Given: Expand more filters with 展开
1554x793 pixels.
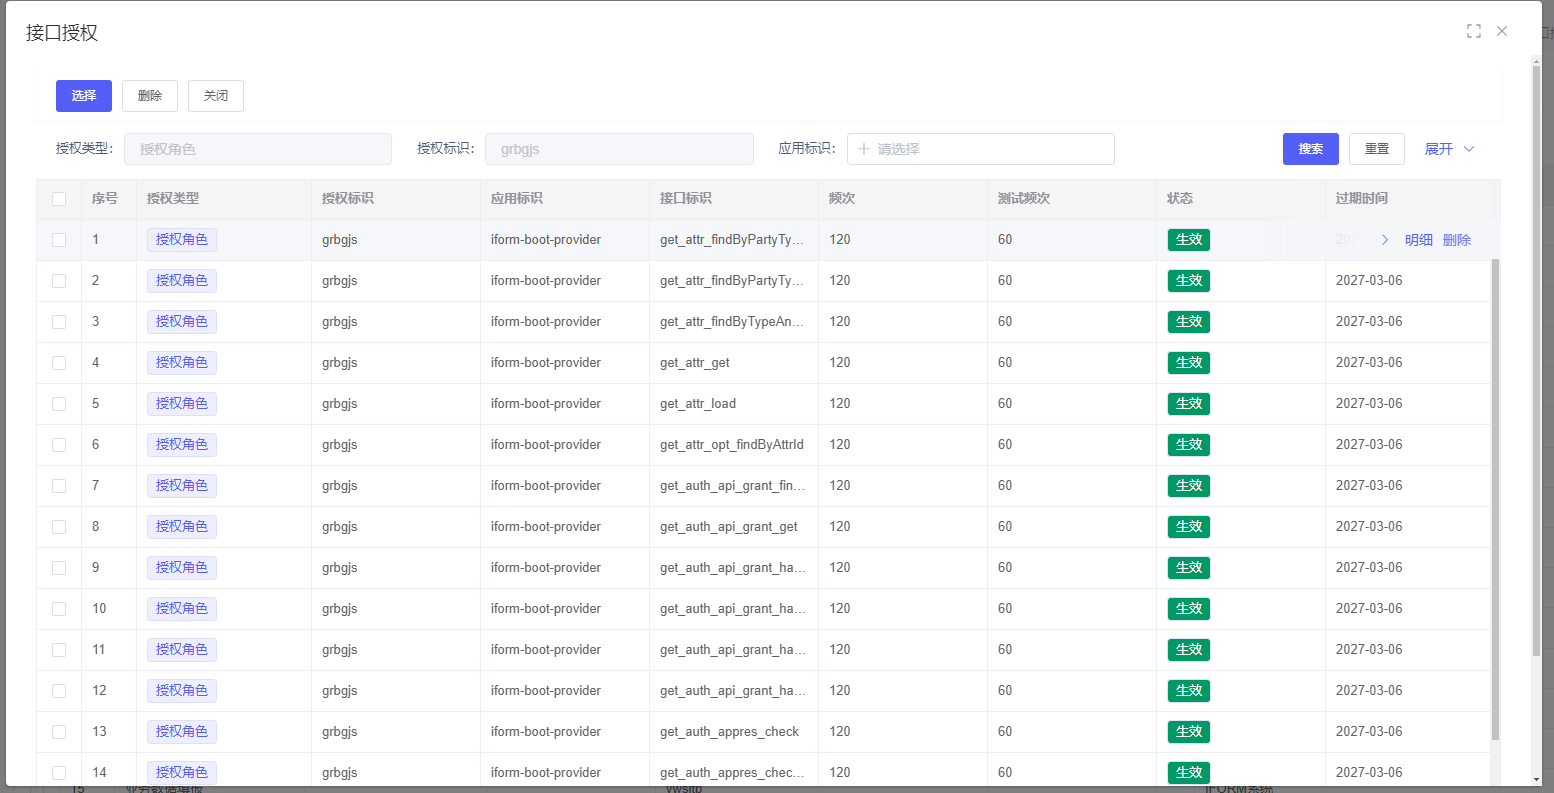Looking at the screenshot, I should click(x=1449, y=149).
